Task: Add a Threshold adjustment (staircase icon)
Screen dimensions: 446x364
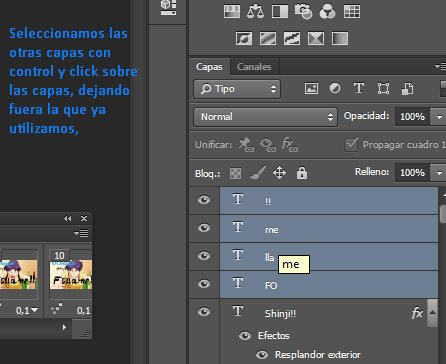Action: pyautogui.click(x=292, y=38)
